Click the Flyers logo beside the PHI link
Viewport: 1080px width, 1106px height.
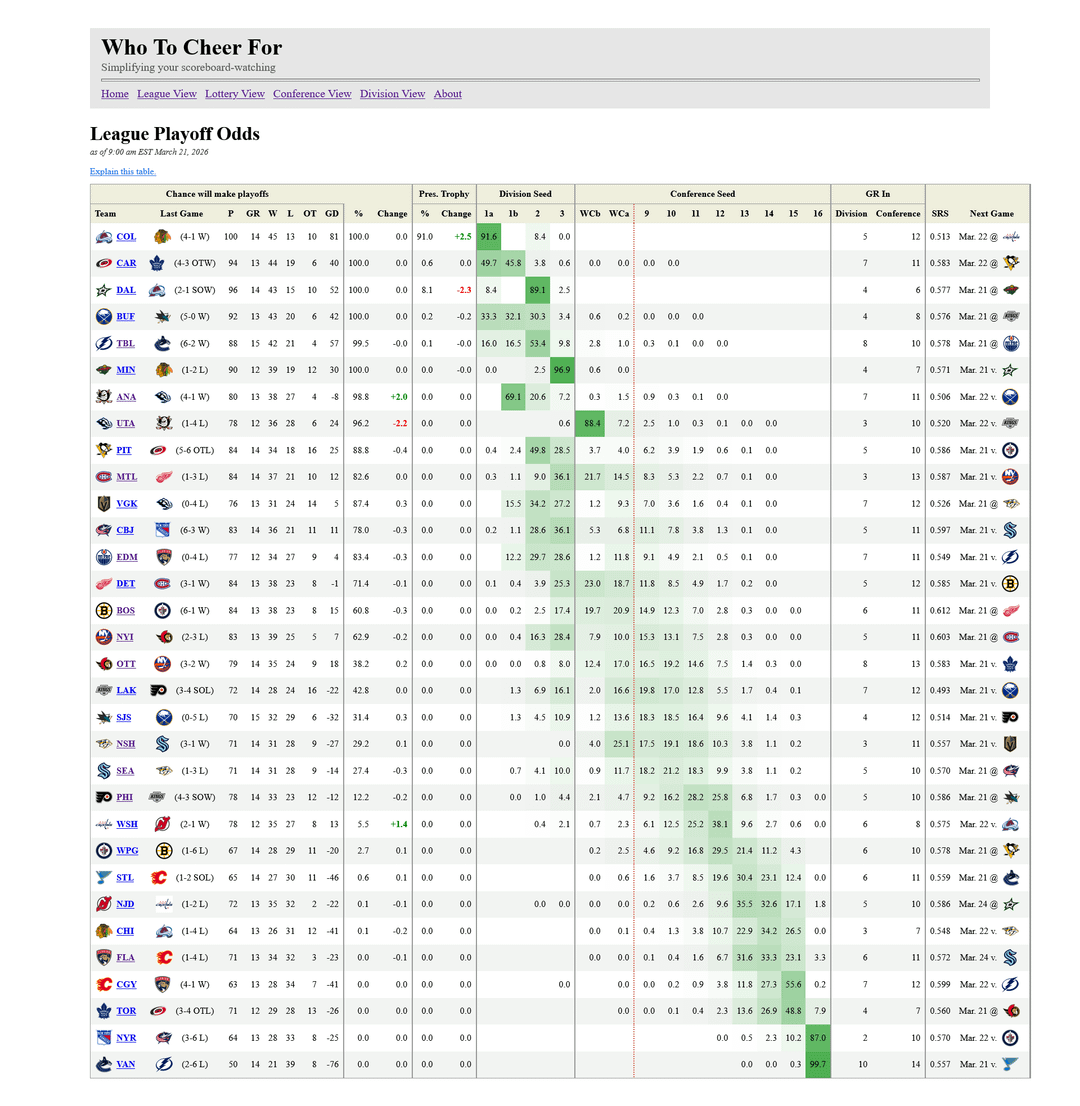103,796
